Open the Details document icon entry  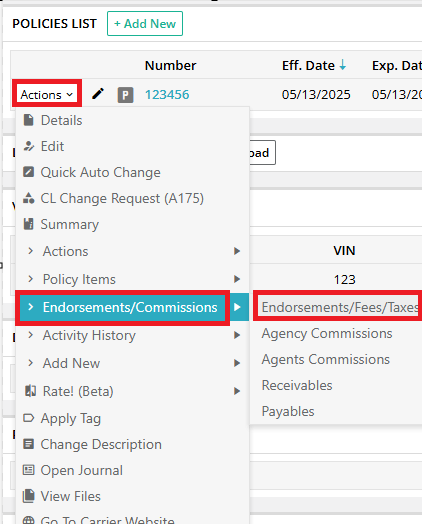29,120
